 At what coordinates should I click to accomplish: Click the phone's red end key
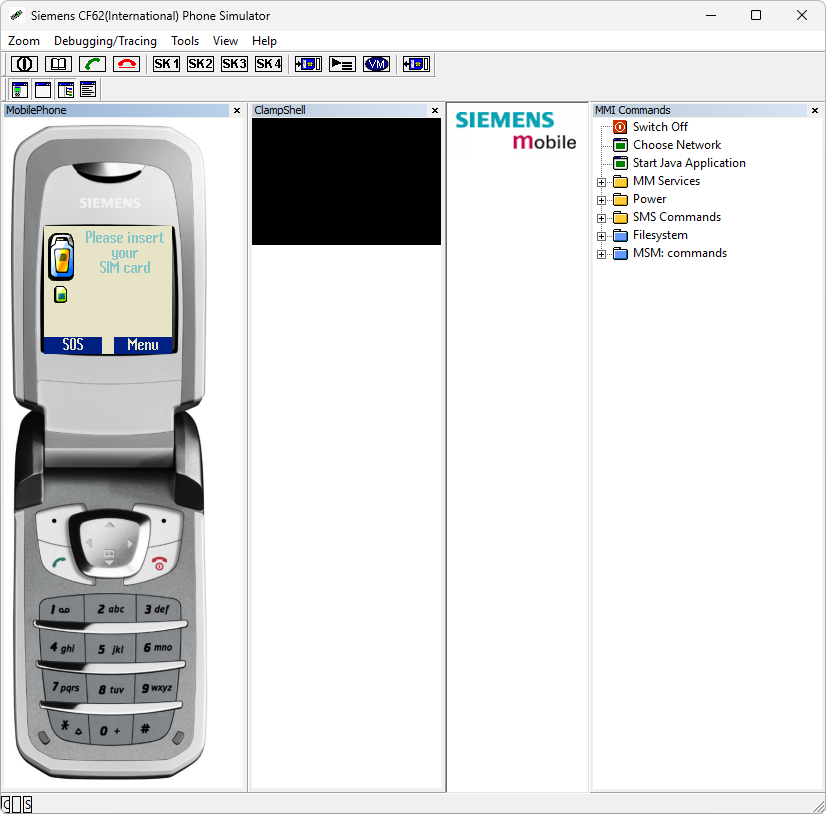pos(158,563)
